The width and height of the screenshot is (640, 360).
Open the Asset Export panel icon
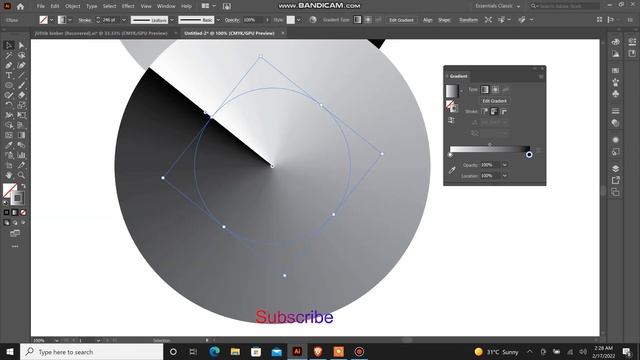coord(616,180)
